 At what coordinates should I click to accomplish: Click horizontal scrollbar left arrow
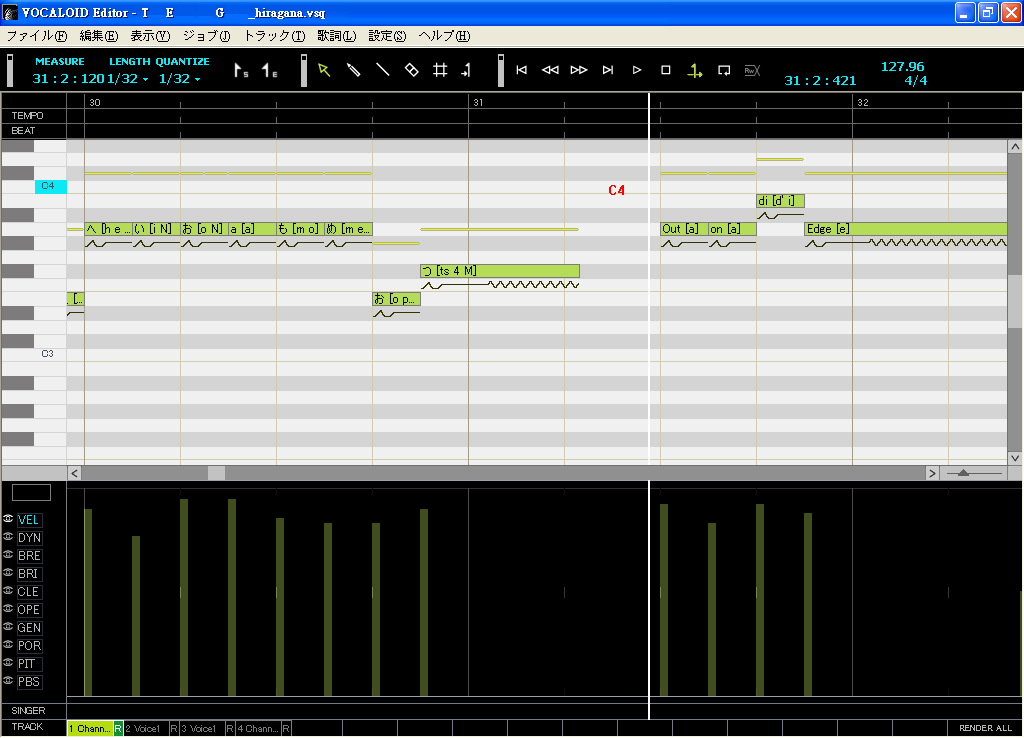point(74,473)
